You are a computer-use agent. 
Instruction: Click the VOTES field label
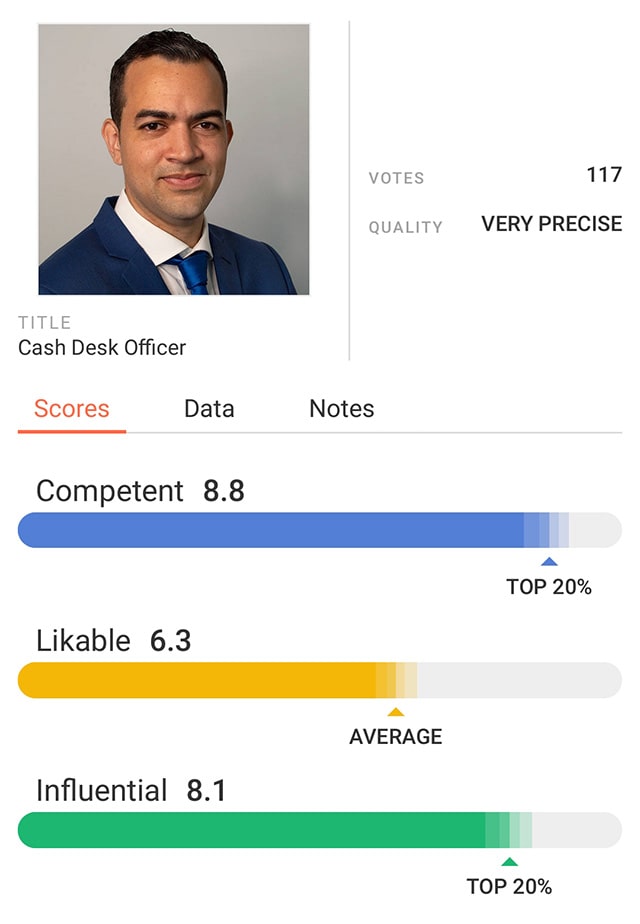(397, 178)
